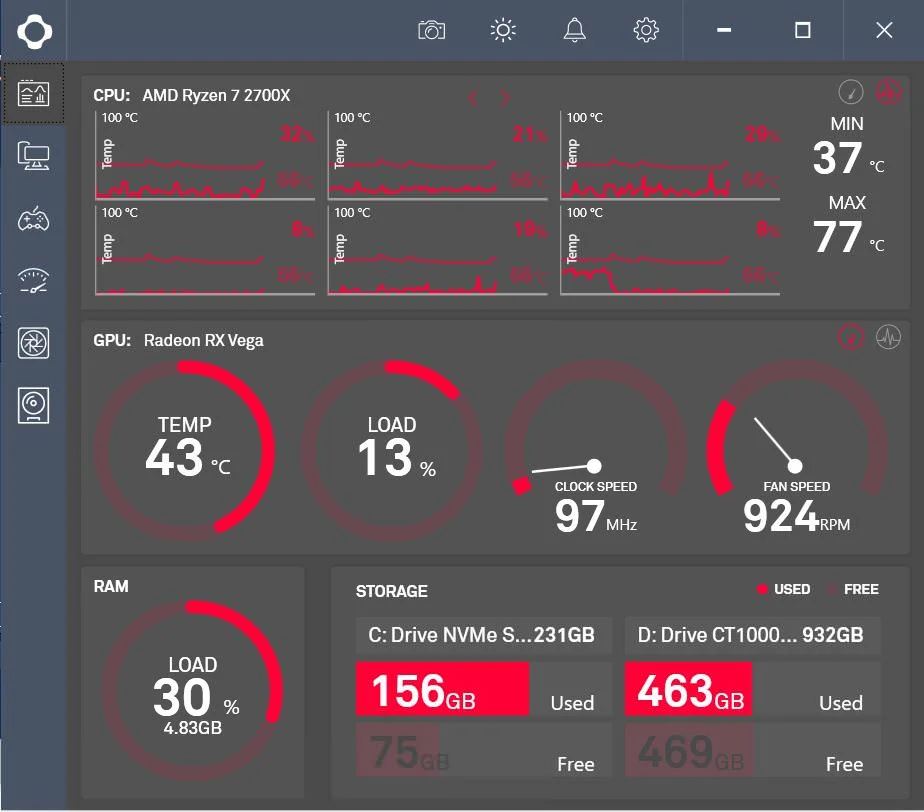Go to the fan sidebar section

(x=34, y=343)
